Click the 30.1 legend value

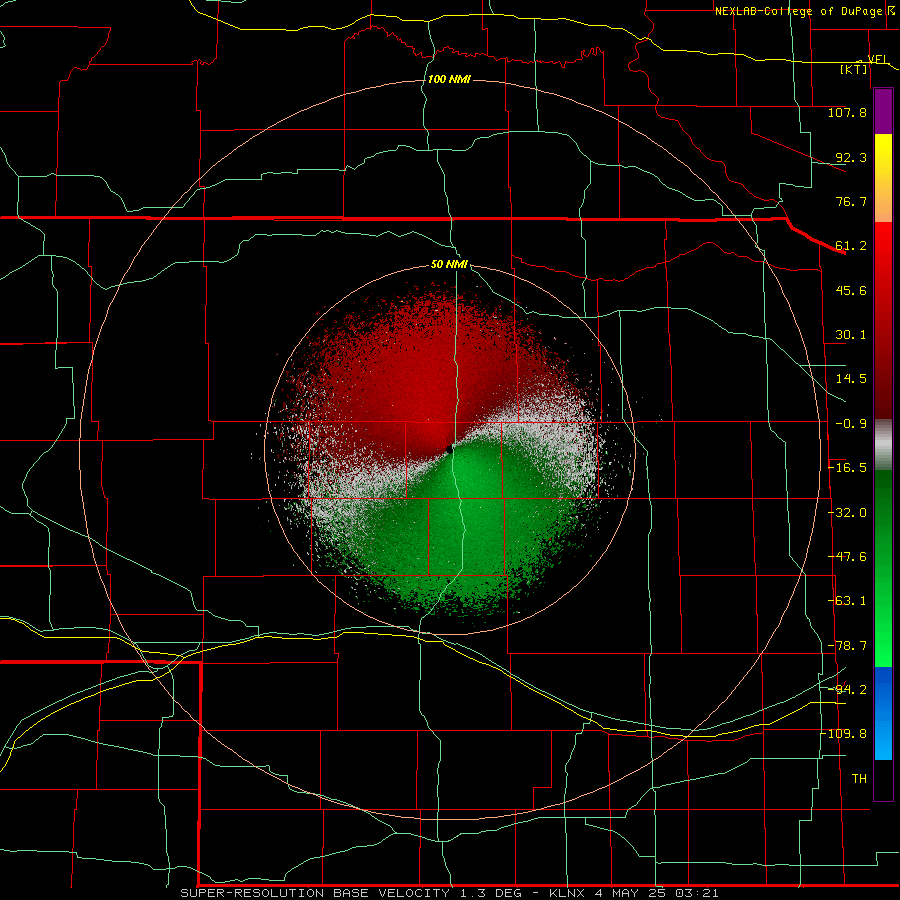click(851, 335)
